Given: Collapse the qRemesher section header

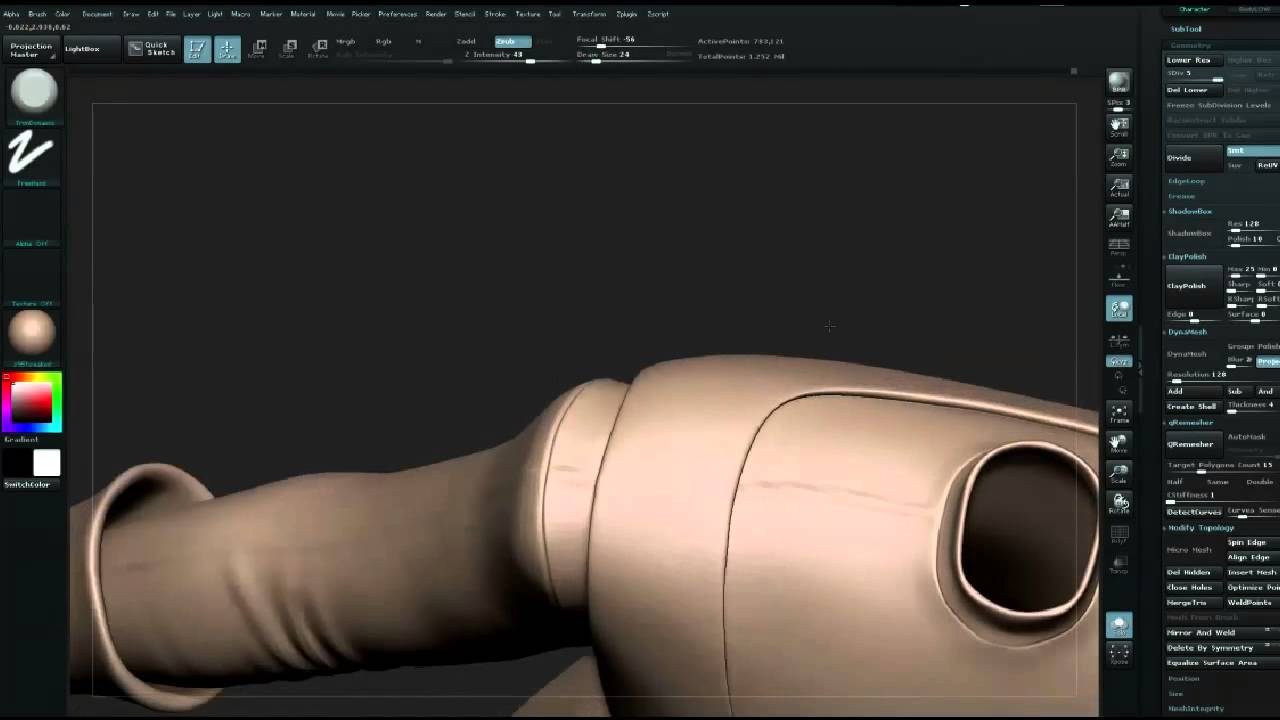Looking at the screenshot, I should (1190, 422).
